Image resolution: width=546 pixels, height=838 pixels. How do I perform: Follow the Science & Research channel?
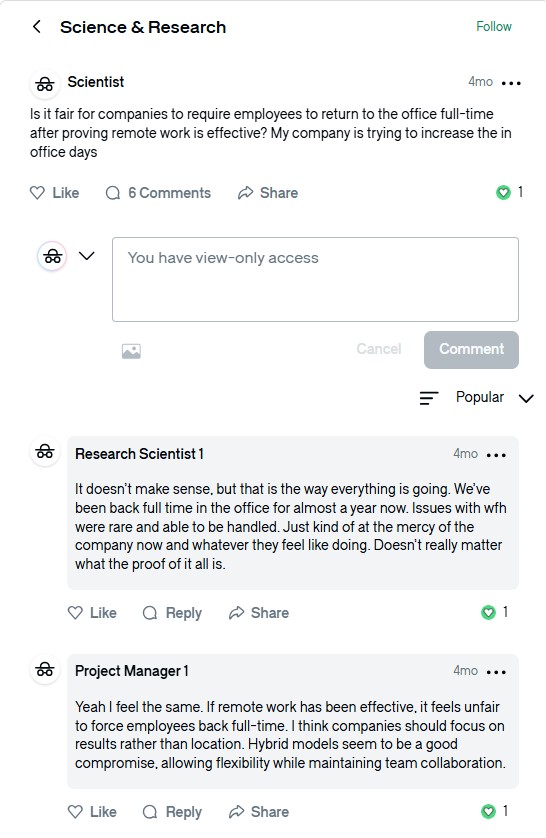point(494,27)
